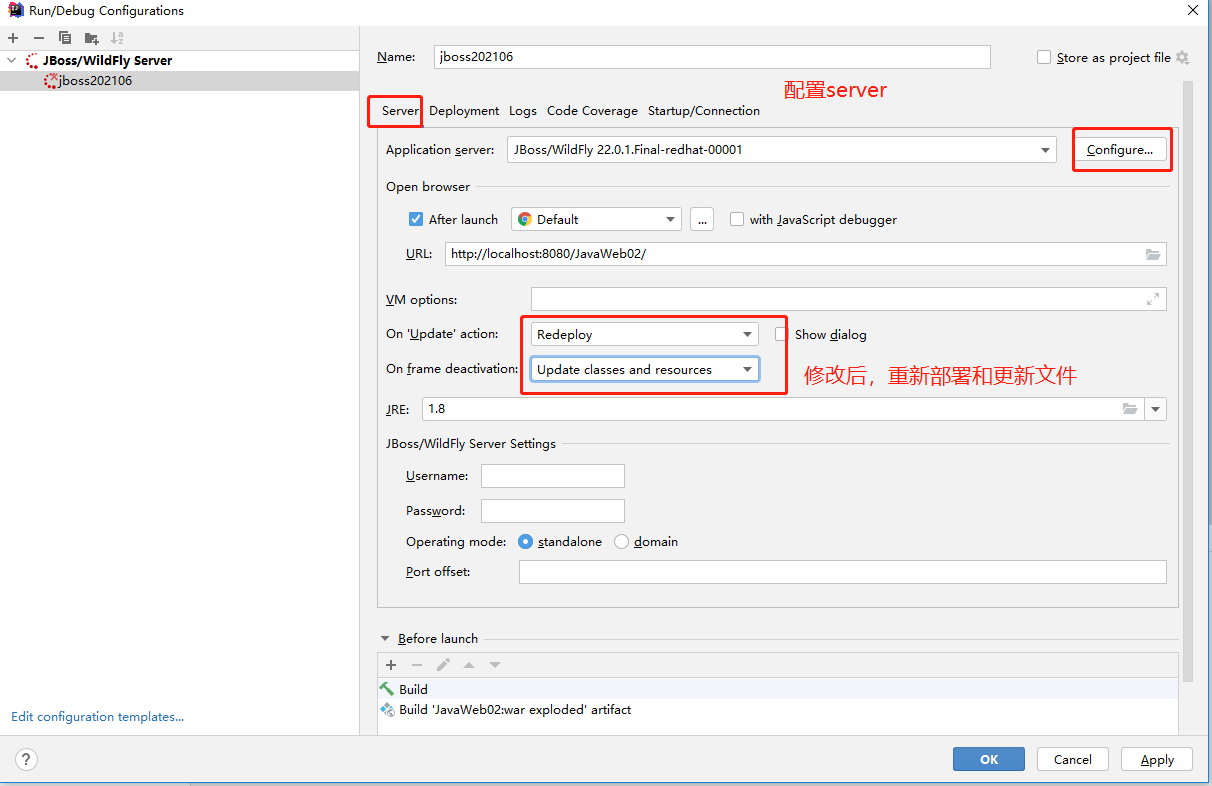
Task: Click the artifact build icon
Action: pos(387,710)
